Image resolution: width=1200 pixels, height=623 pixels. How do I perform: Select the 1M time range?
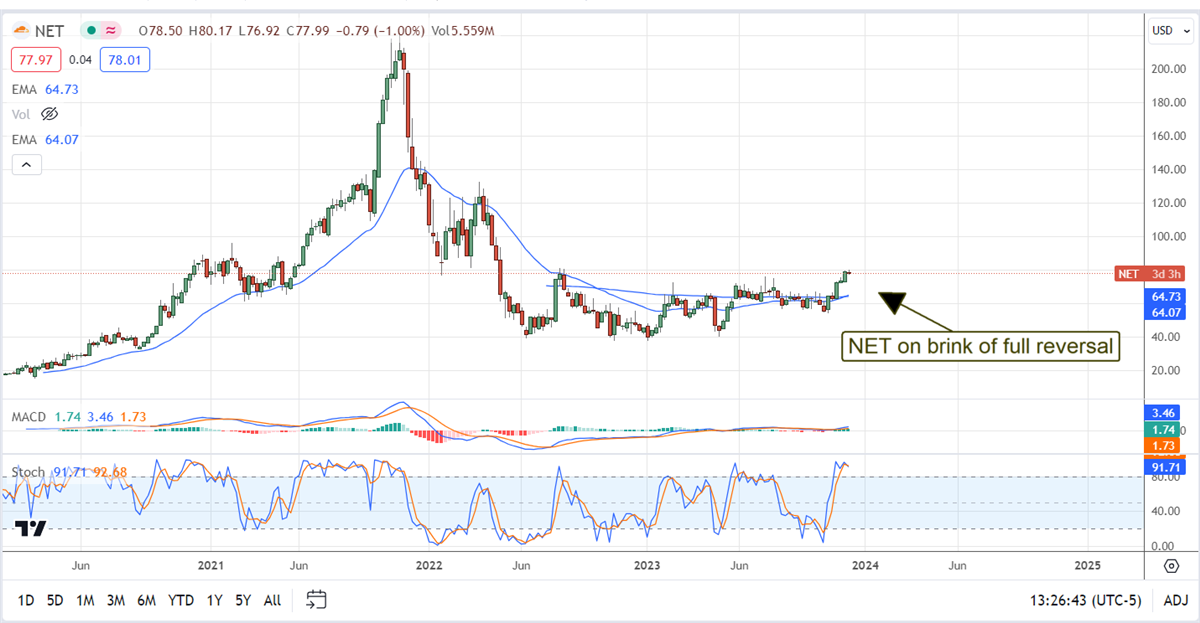point(85,601)
